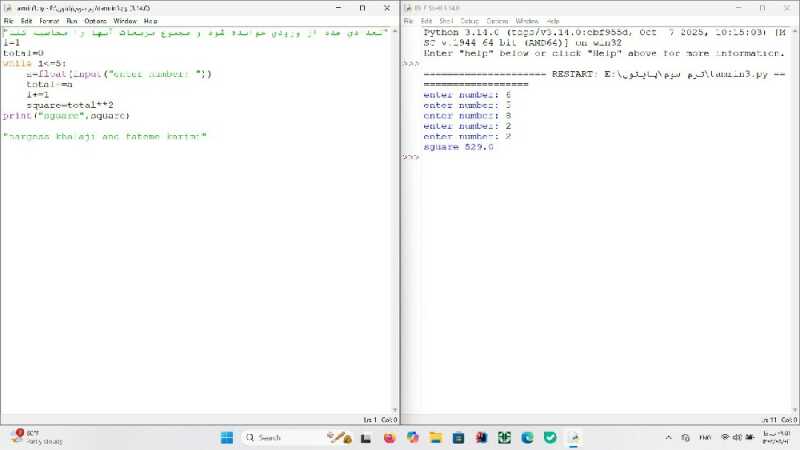Click the weather widget on the taskbar
Image resolution: width=800 pixels, height=450 pixels.
30,437
